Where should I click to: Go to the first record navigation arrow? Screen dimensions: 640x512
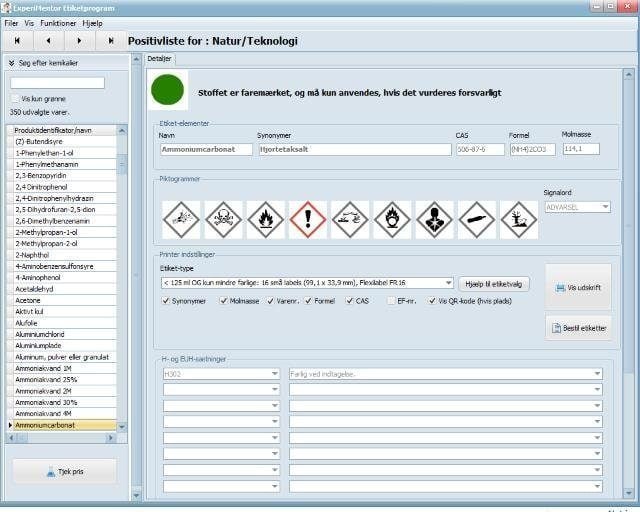[x=18, y=41]
